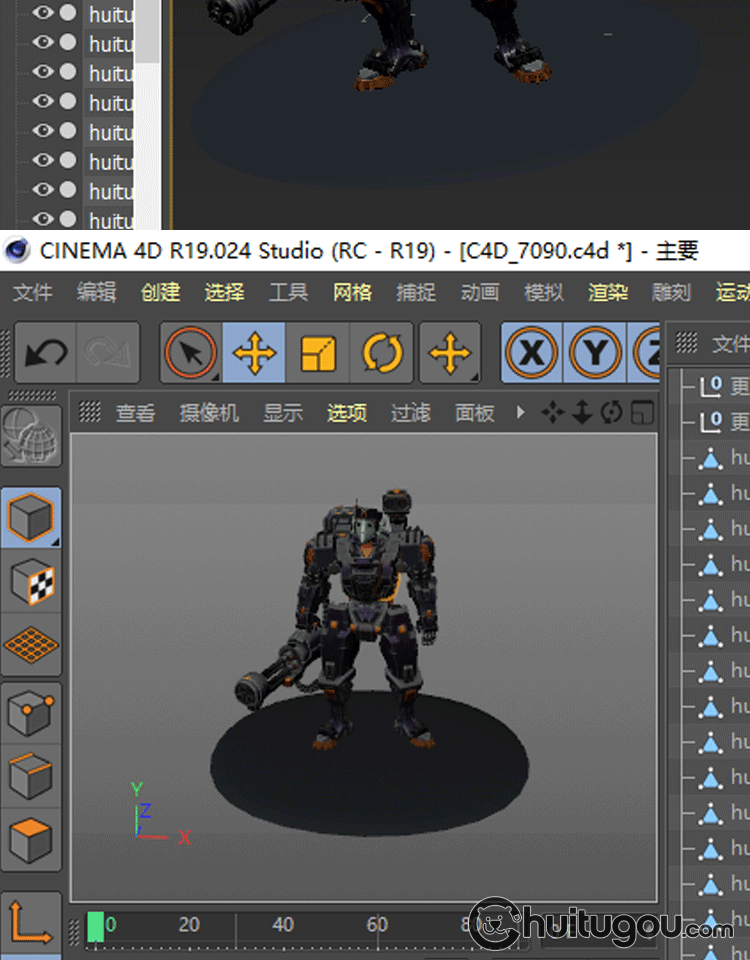
Task: Activate the Move tool
Action: (x=254, y=353)
